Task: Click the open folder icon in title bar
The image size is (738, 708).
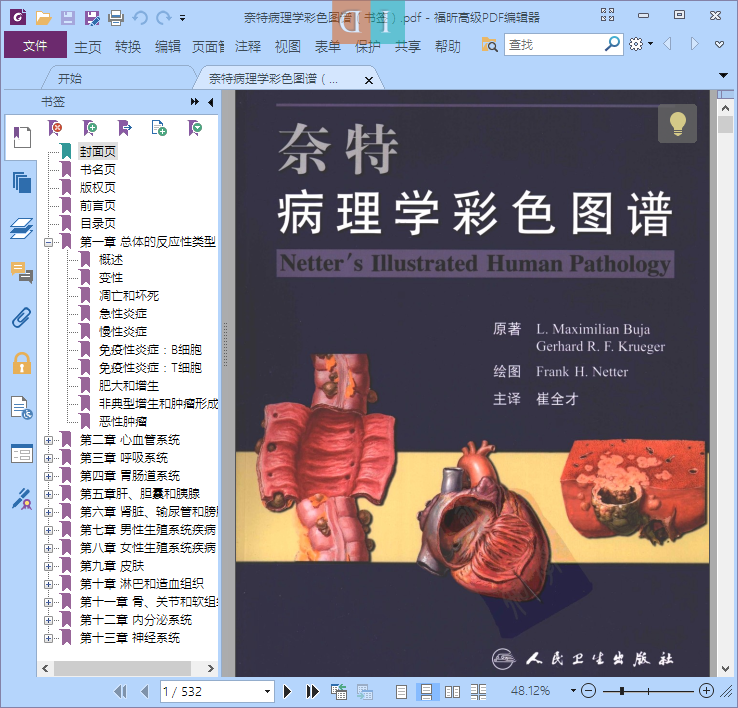Action: pos(43,18)
